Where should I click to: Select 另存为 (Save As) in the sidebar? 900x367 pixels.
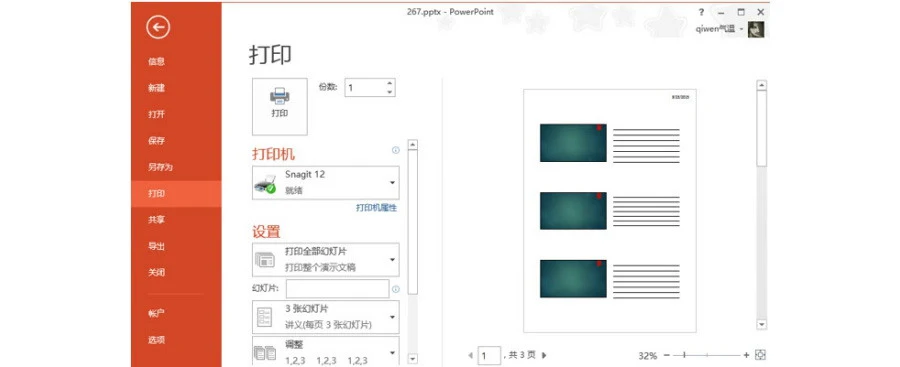pos(160,167)
